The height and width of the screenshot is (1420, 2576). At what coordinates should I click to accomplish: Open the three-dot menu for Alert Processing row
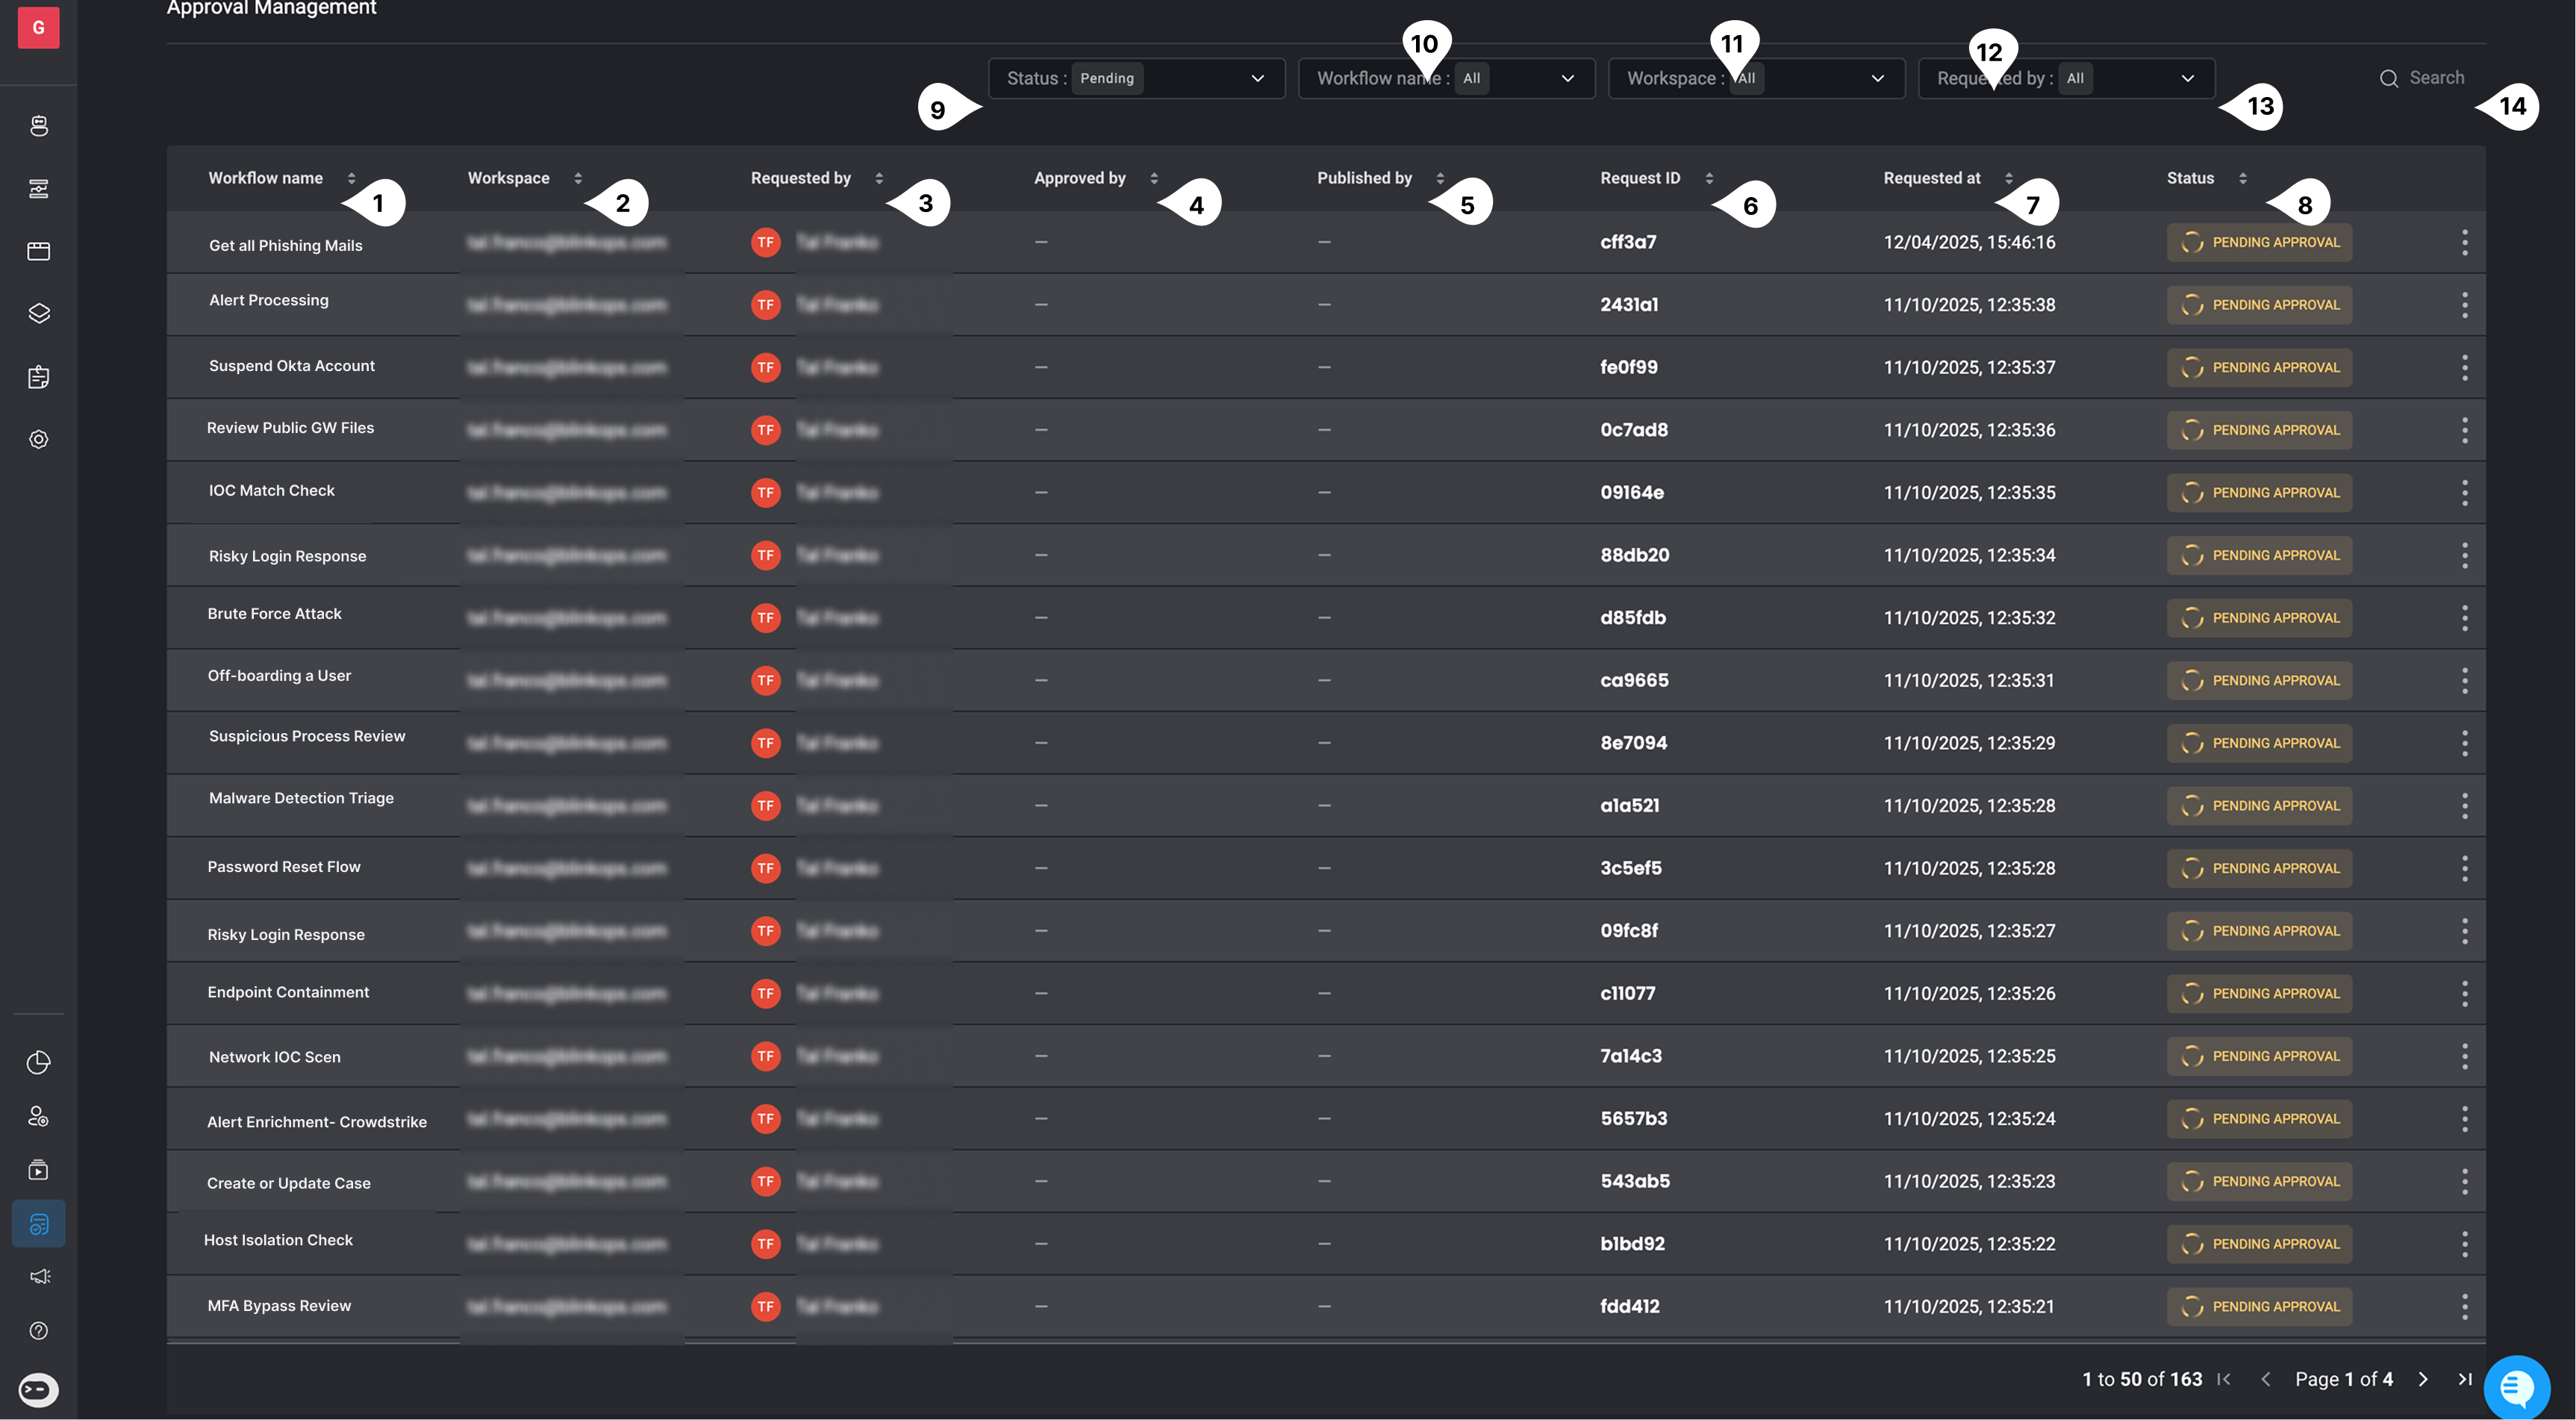point(2464,305)
